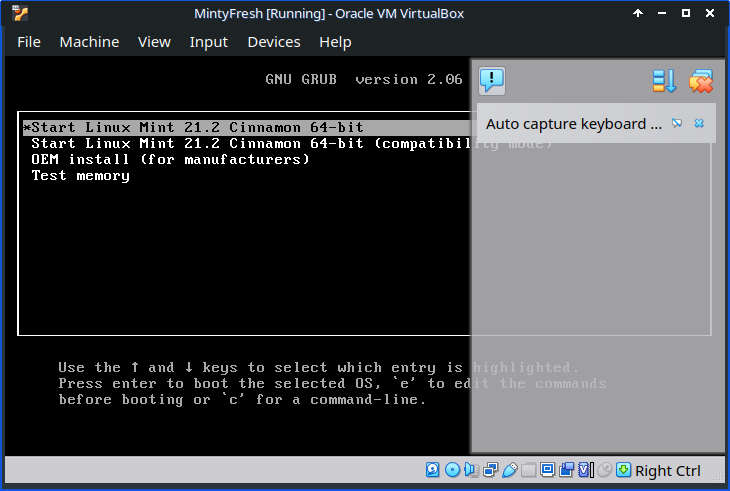Dismiss the Auto capture keyboard notification
The width and height of the screenshot is (730, 491).
(x=699, y=123)
